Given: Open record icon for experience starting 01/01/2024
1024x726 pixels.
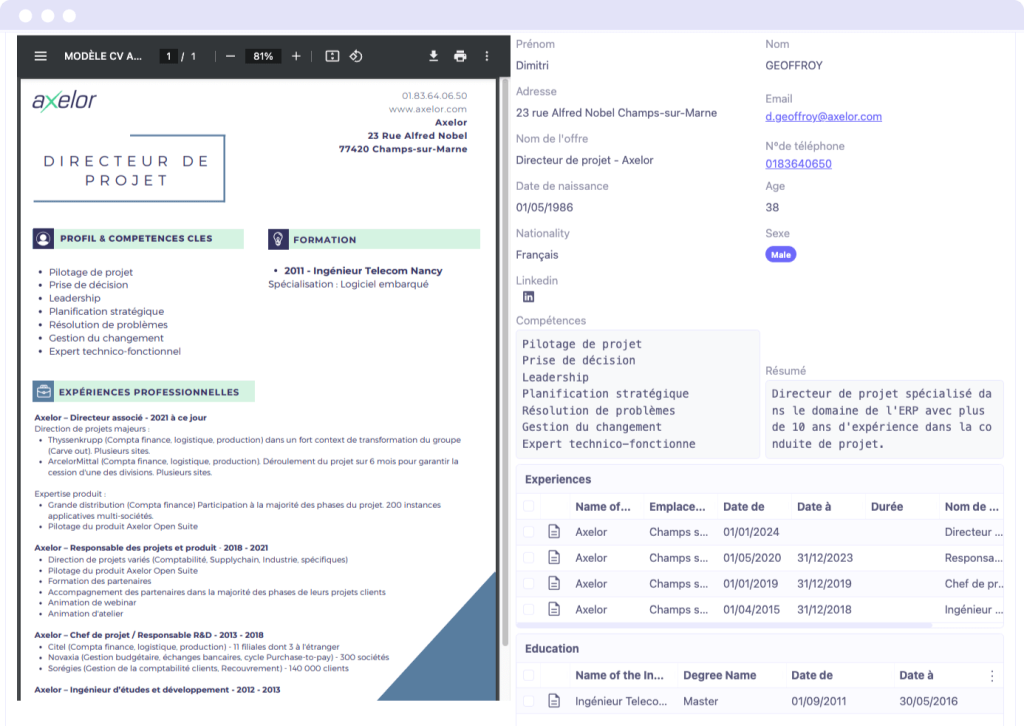Looking at the screenshot, I should [x=554, y=531].
